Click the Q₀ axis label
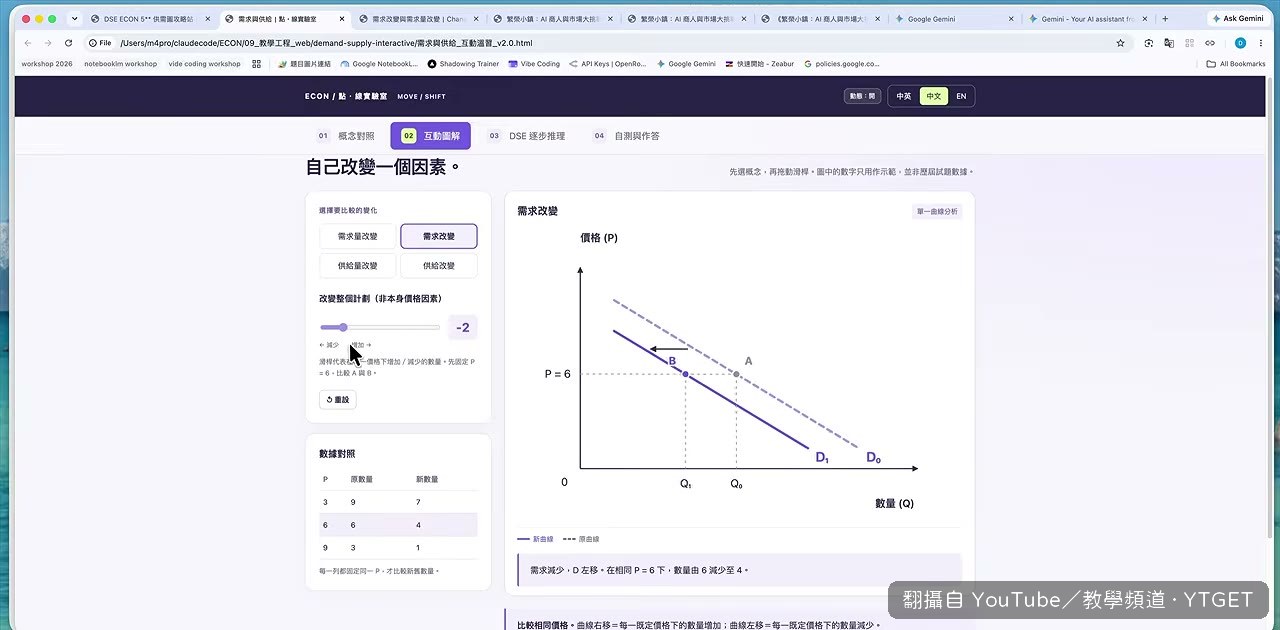The width and height of the screenshot is (1280, 630). point(737,483)
